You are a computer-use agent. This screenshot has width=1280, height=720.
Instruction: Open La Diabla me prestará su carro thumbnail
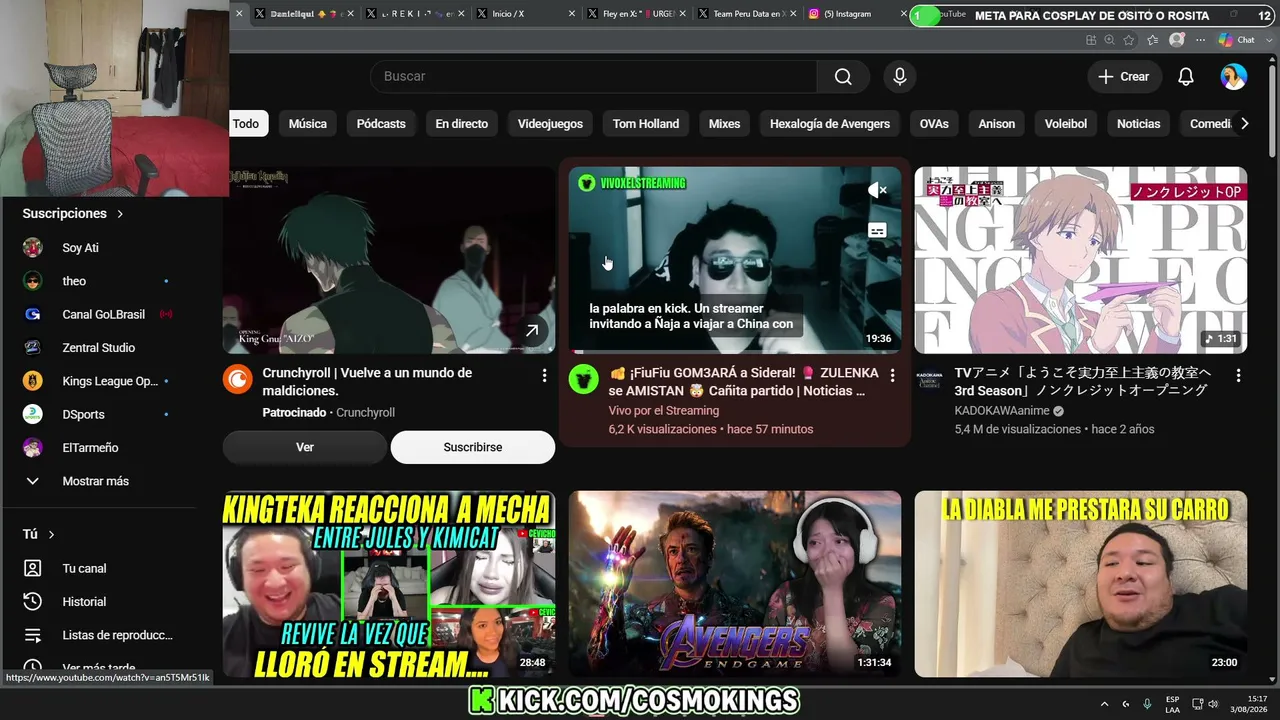[1081, 584]
